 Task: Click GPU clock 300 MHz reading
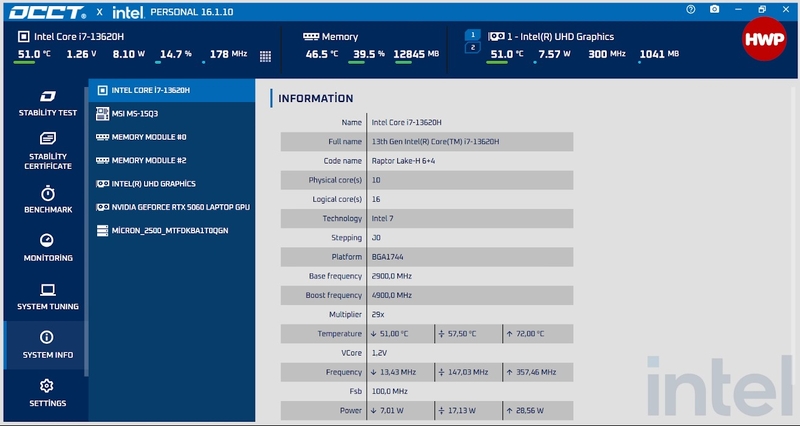[607, 54]
